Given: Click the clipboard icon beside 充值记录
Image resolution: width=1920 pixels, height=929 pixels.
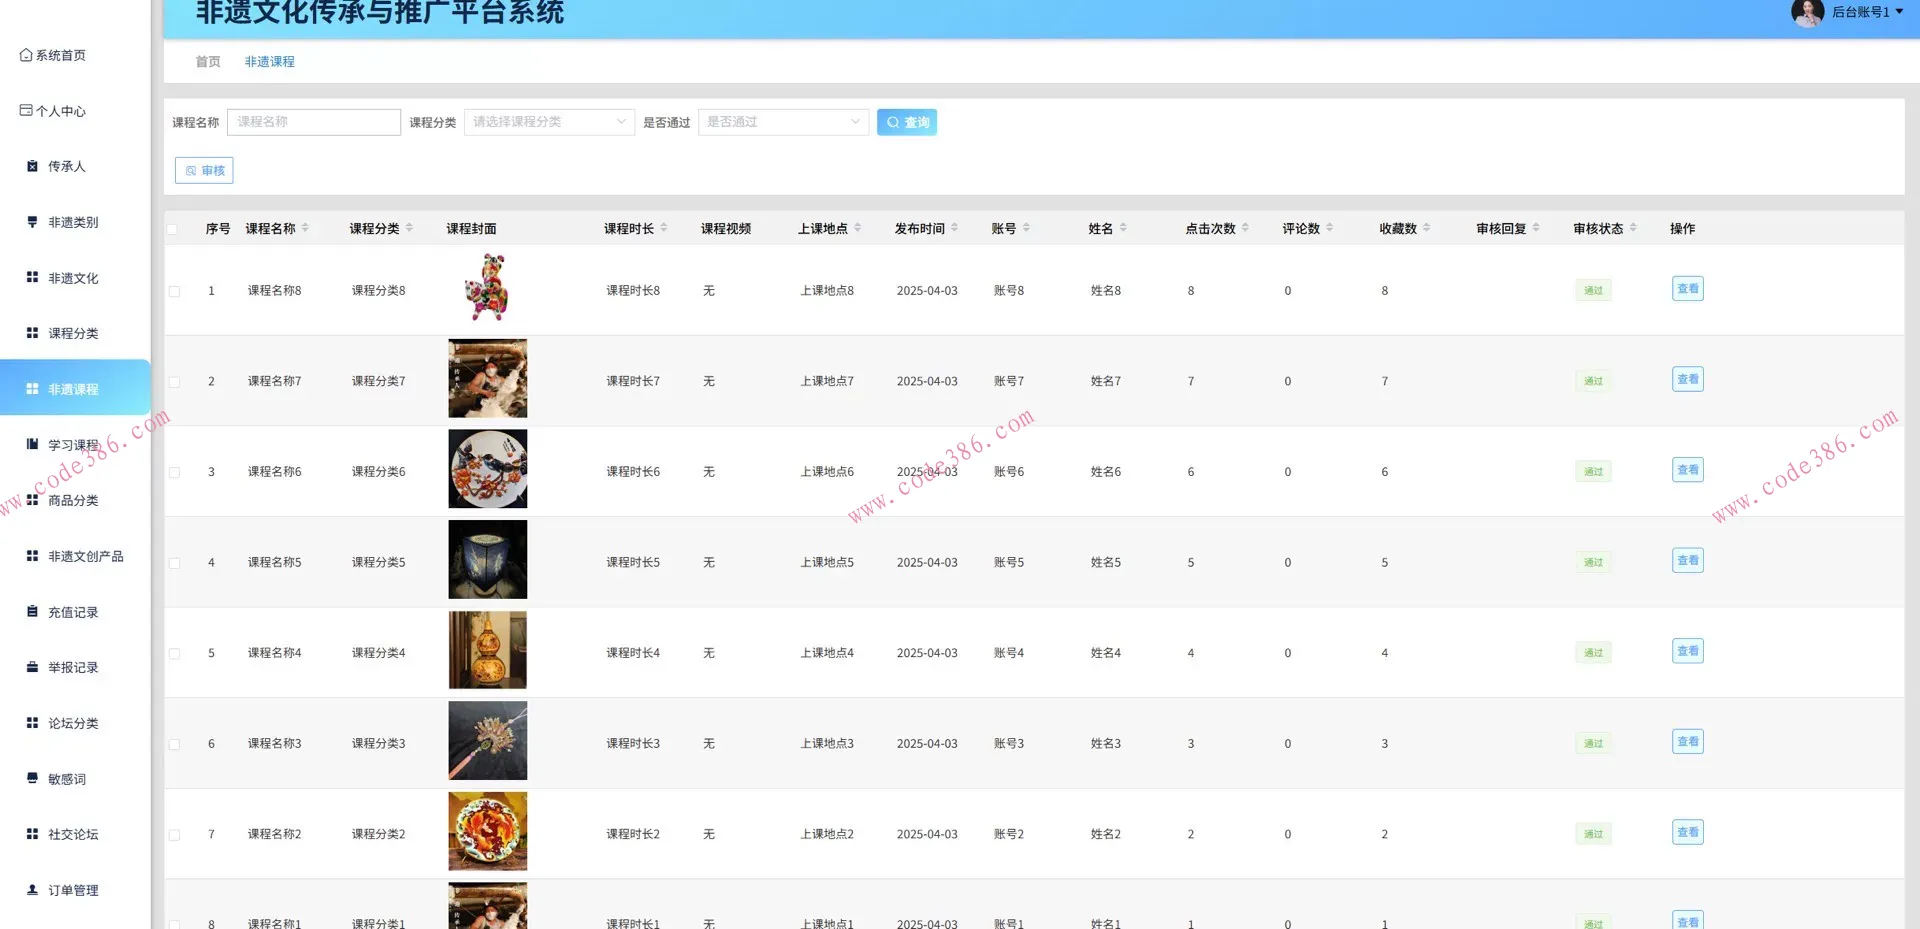Looking at the screenshot, I should click(32, 611).
